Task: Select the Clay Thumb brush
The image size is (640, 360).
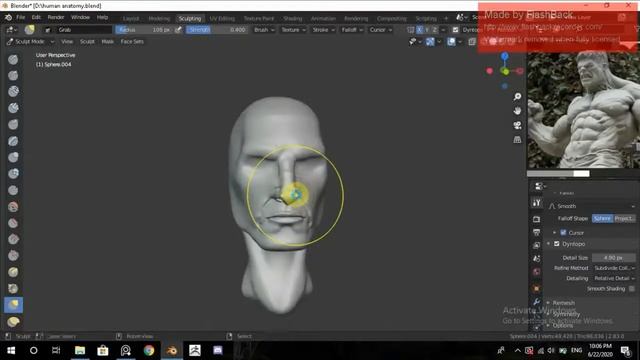Action: pyautogui.click(x=13, y=124)
